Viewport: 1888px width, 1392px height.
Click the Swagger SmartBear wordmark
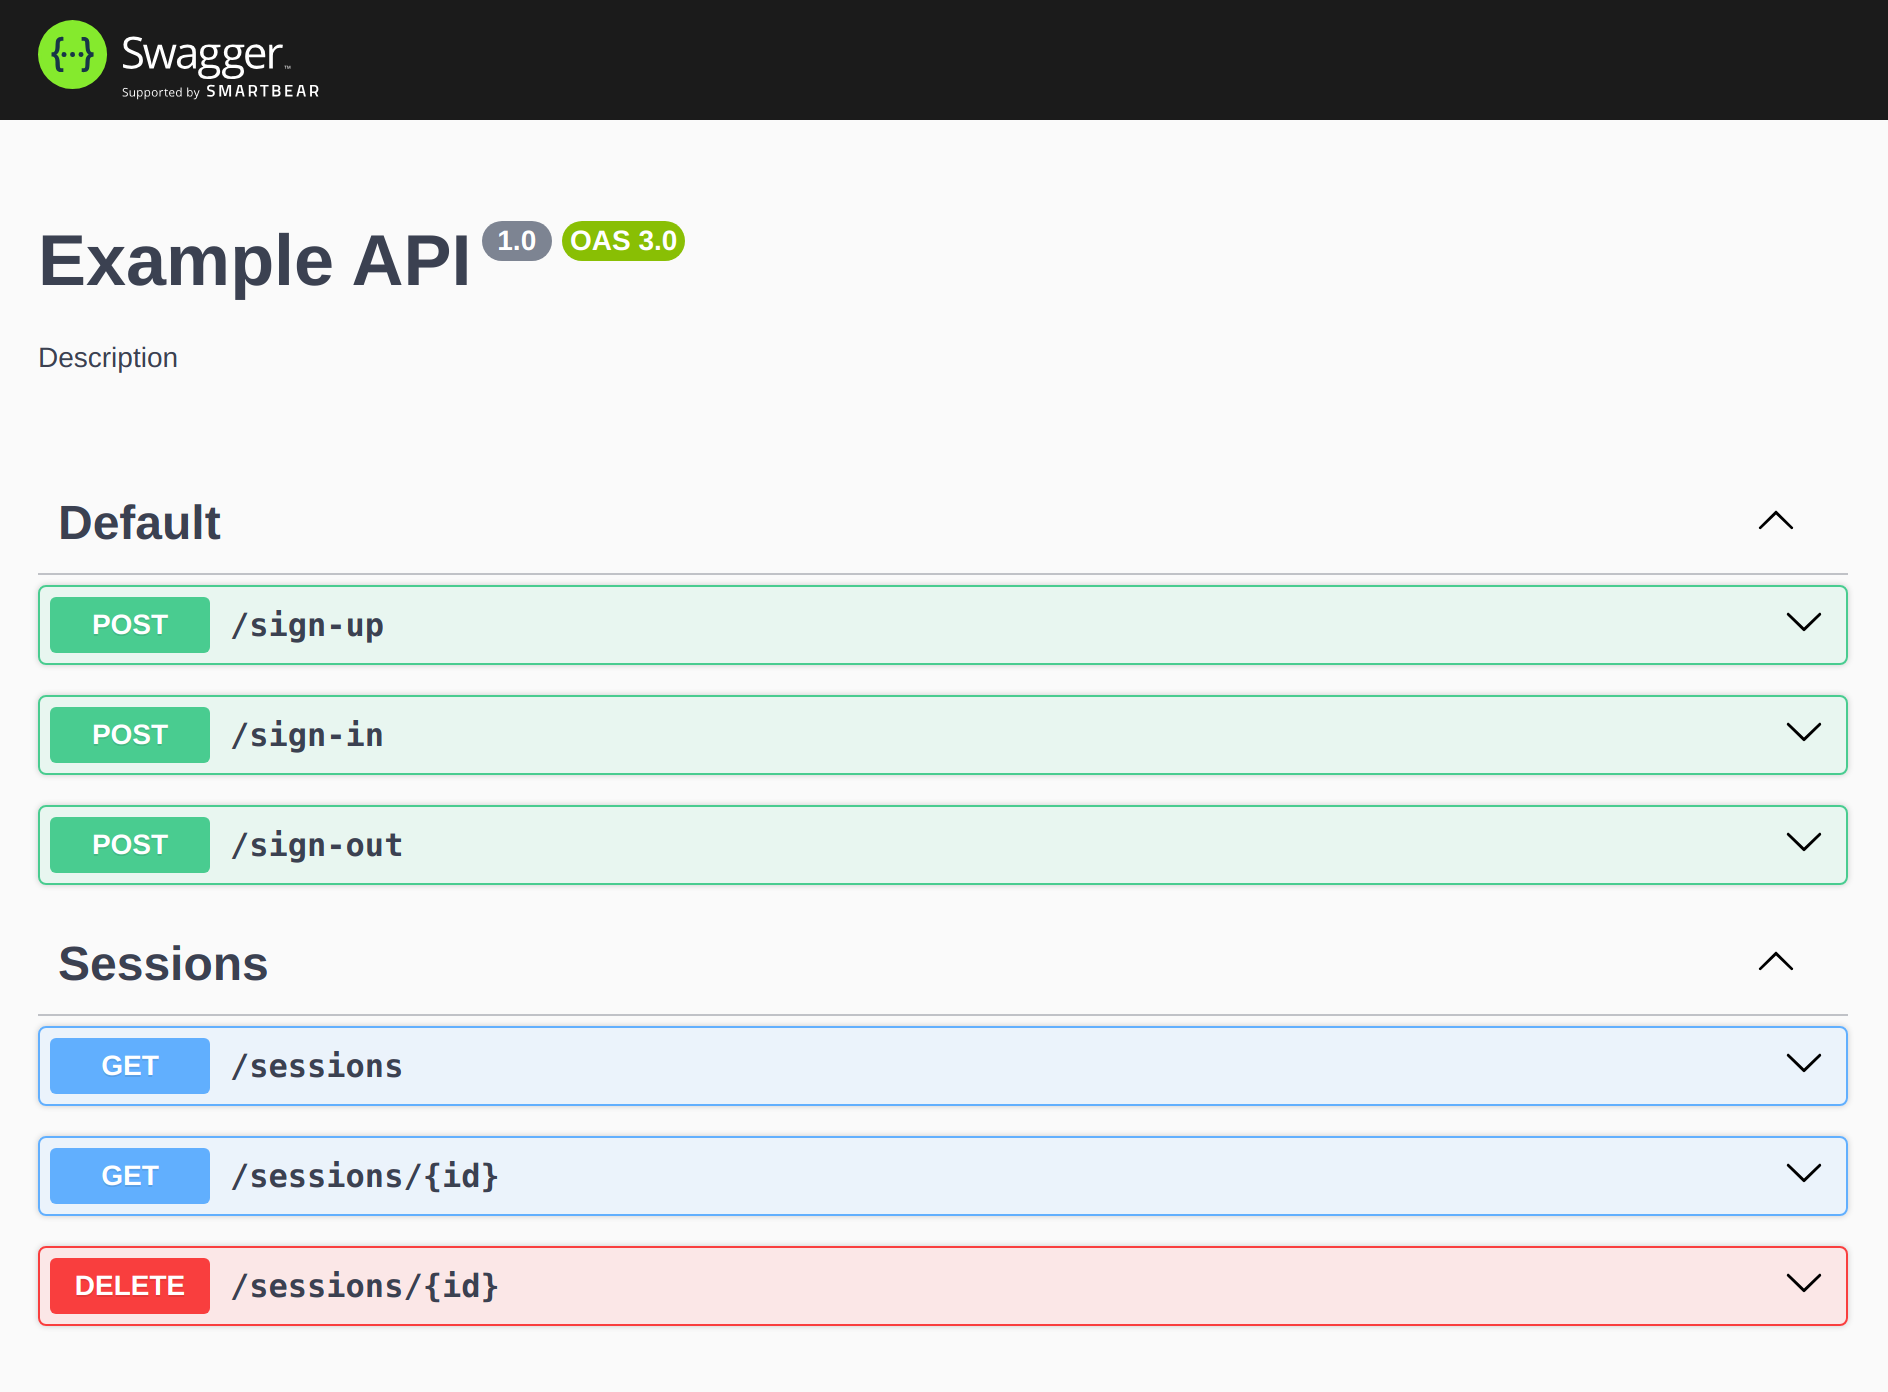tap(220, 66)
